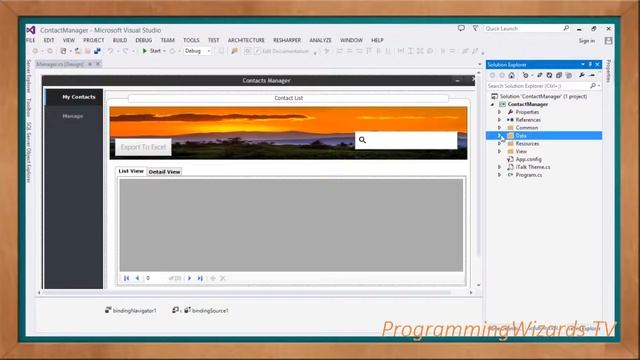640x360 pixels.
Task: Click the Visual Studio logo icon
Action: 31,30
